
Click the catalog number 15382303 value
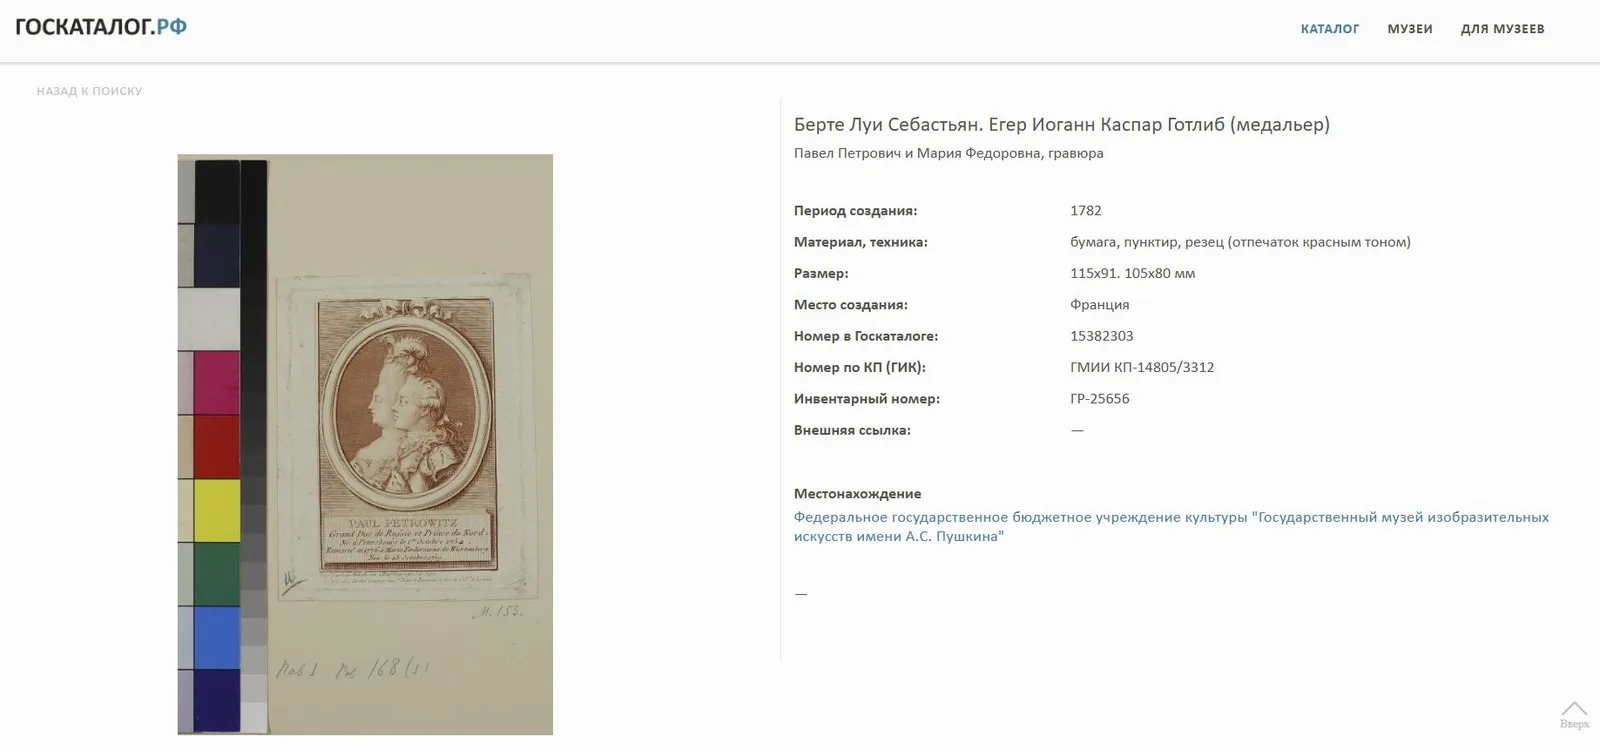(1101, 336)
